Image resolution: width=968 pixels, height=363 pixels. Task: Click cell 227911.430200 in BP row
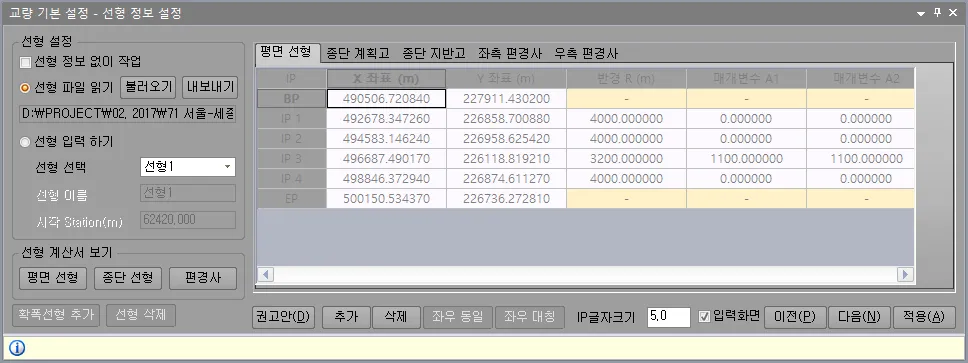pos(506,99)
